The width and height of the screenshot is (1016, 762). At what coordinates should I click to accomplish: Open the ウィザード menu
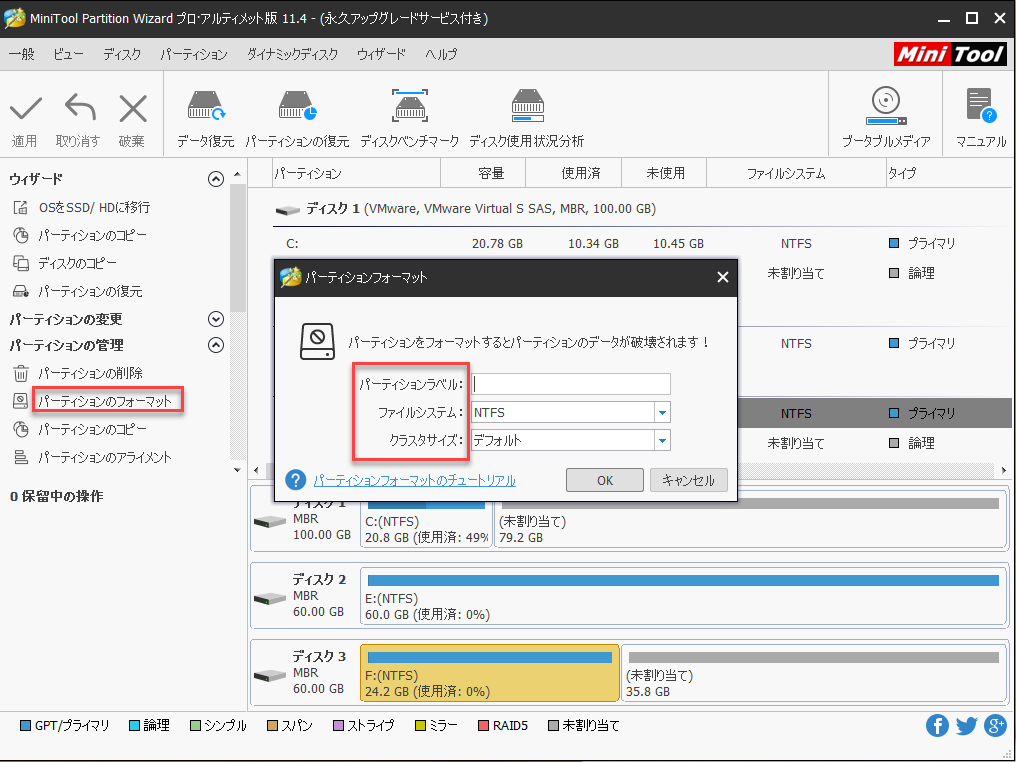381,54
